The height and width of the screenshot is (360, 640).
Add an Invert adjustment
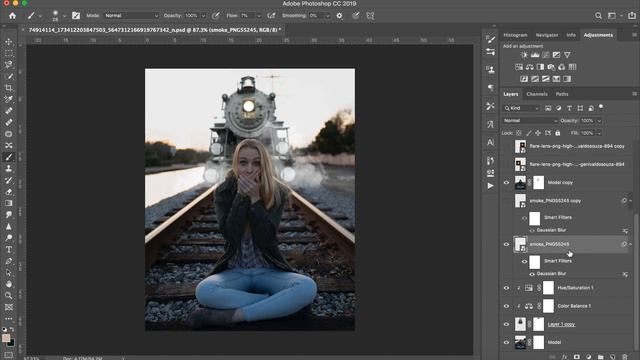pyautogui.click(x=524, y=79)
